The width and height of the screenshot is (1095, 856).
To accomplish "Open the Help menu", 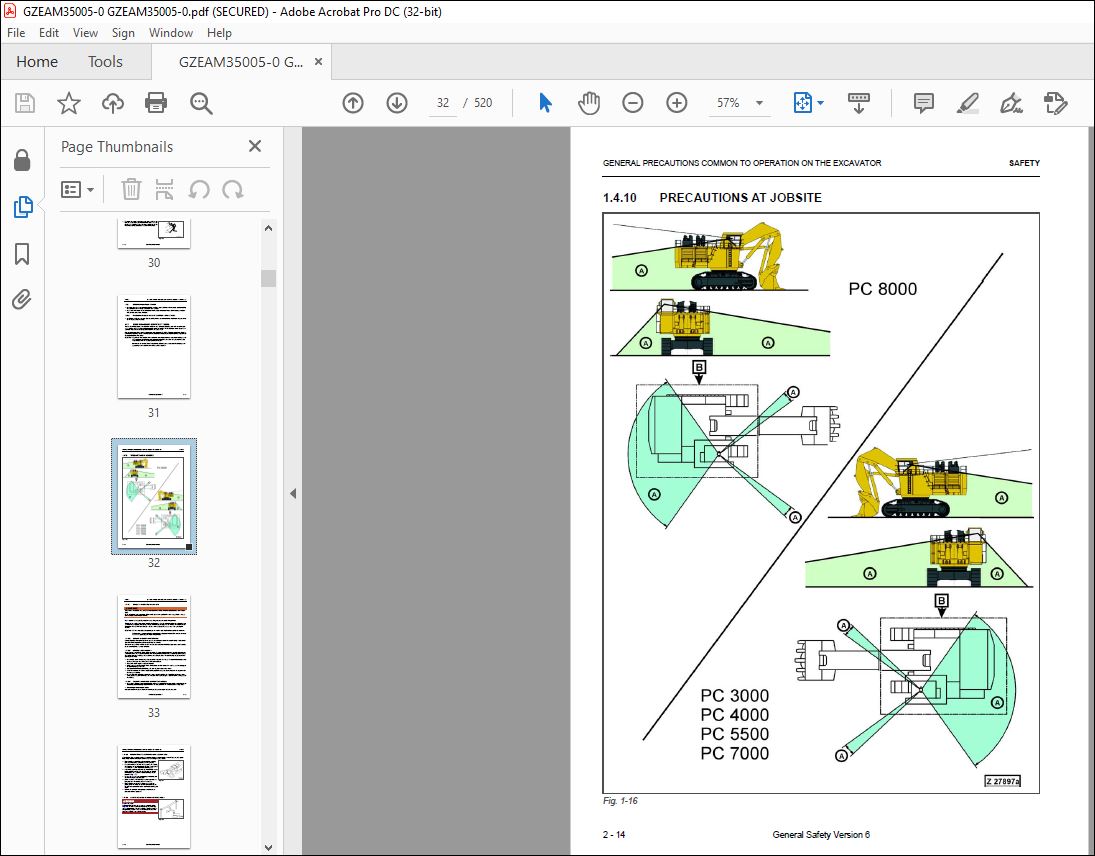I will point(219,33).
